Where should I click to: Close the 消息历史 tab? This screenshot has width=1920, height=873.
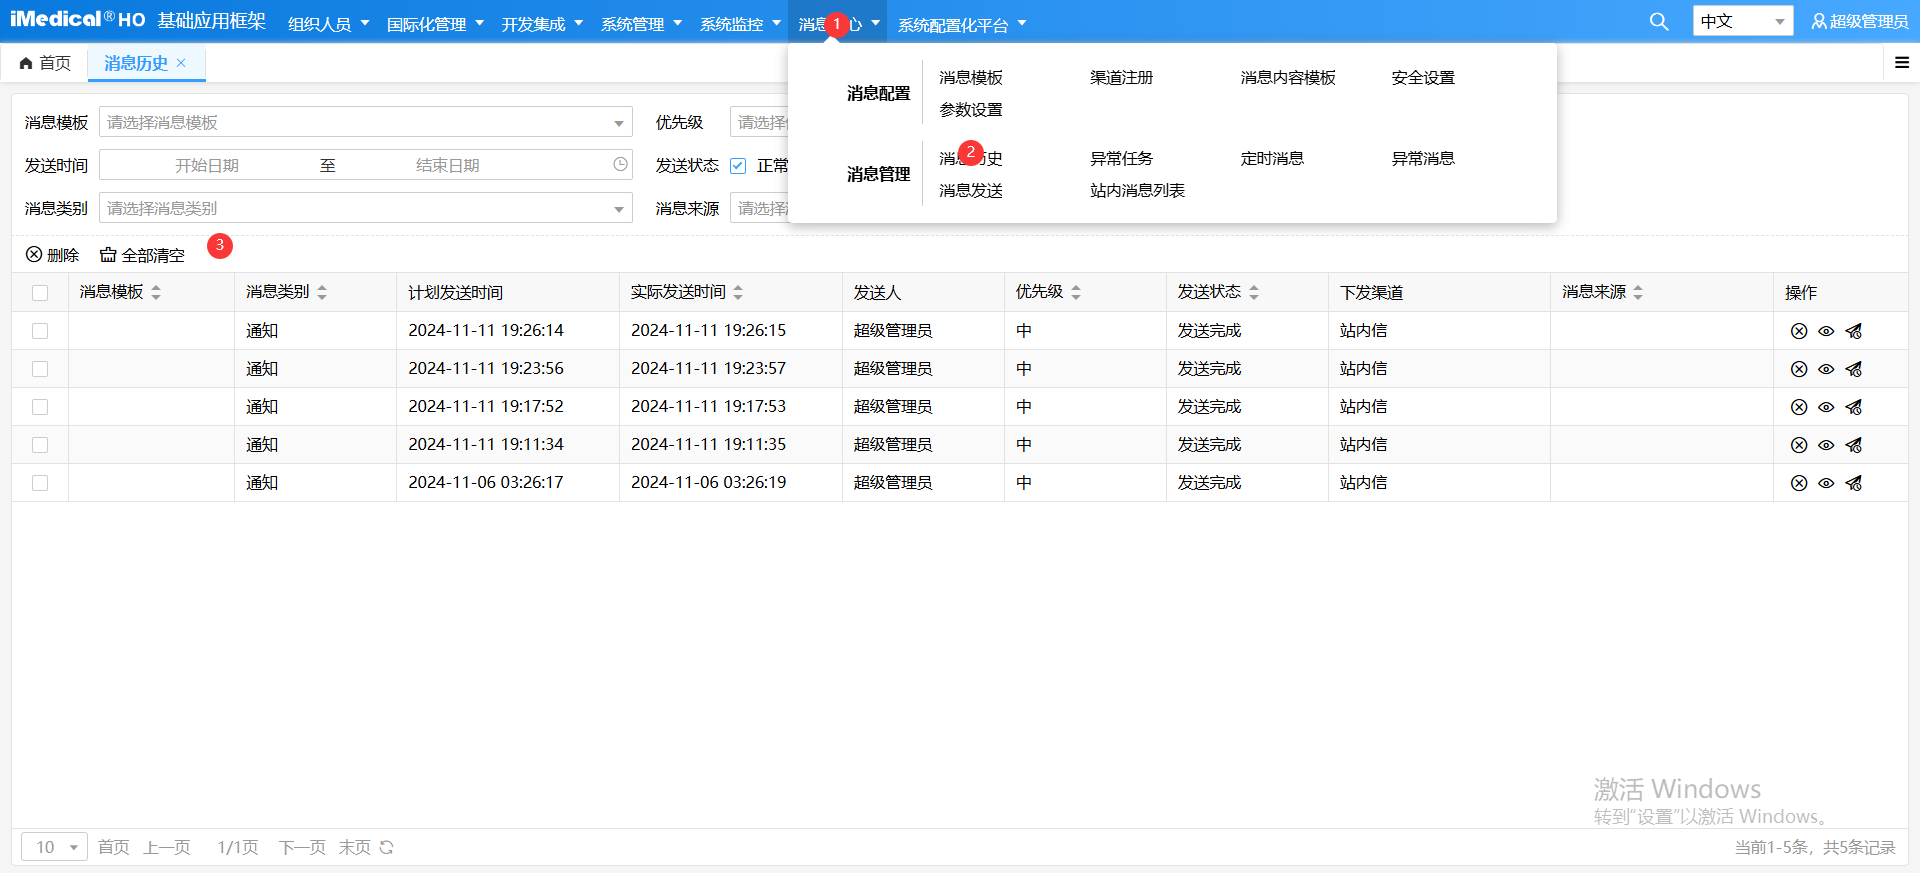pyautogui.click(x=181, y=63)
